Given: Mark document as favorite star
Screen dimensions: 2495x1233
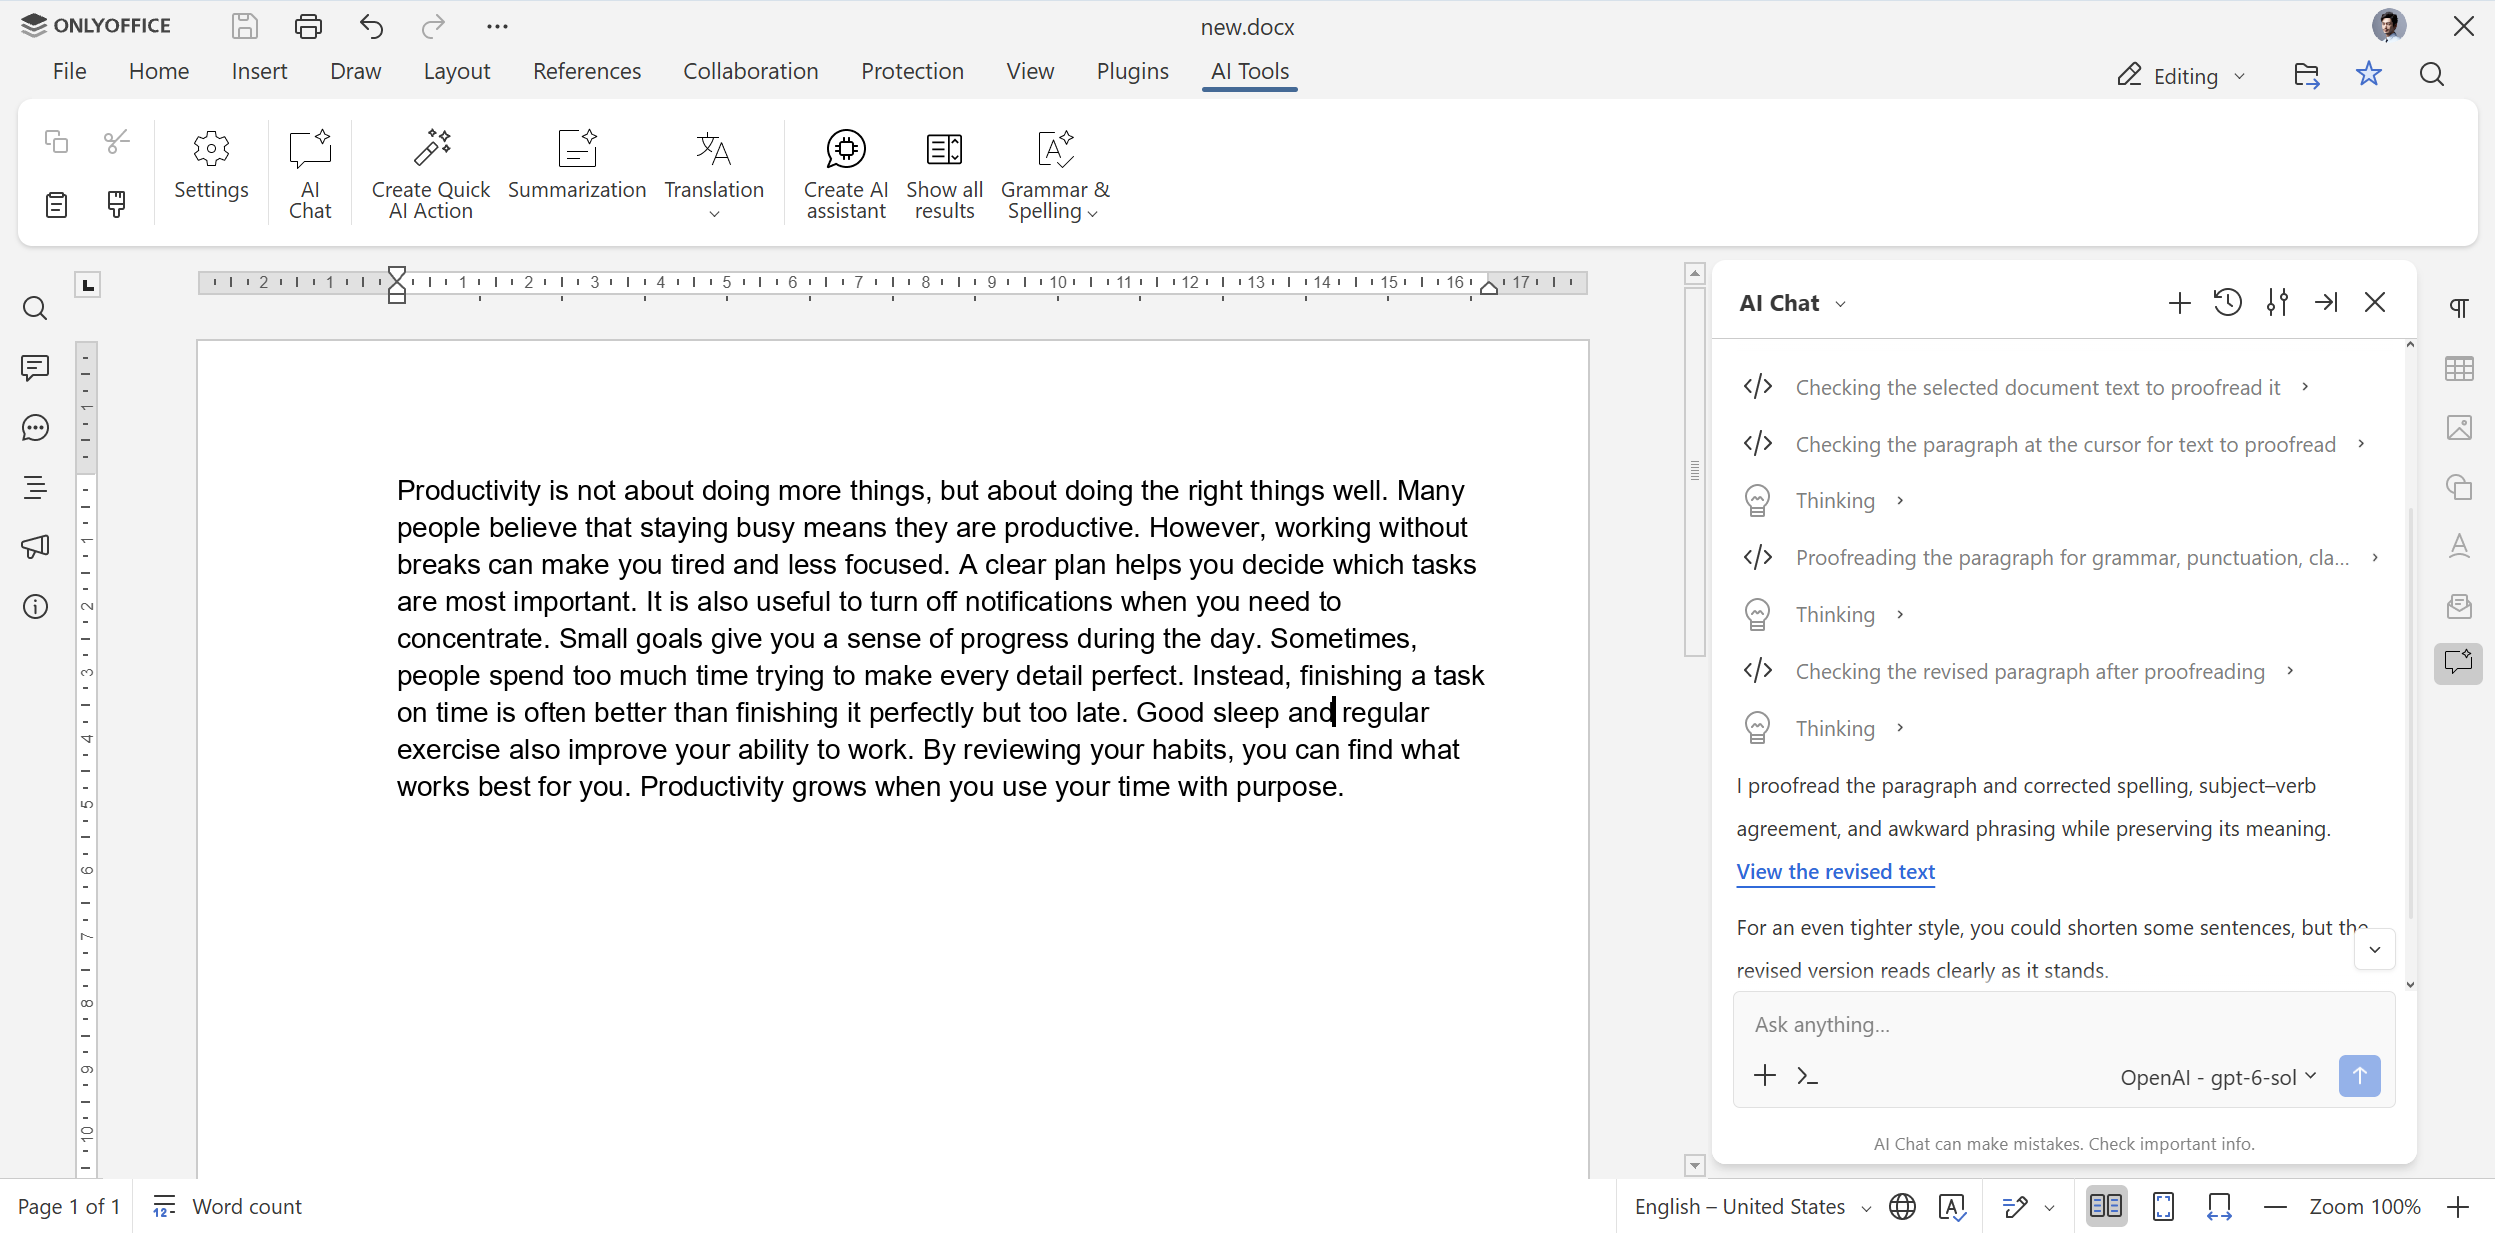Looking at the screenshot, I should coord(2368,74).
